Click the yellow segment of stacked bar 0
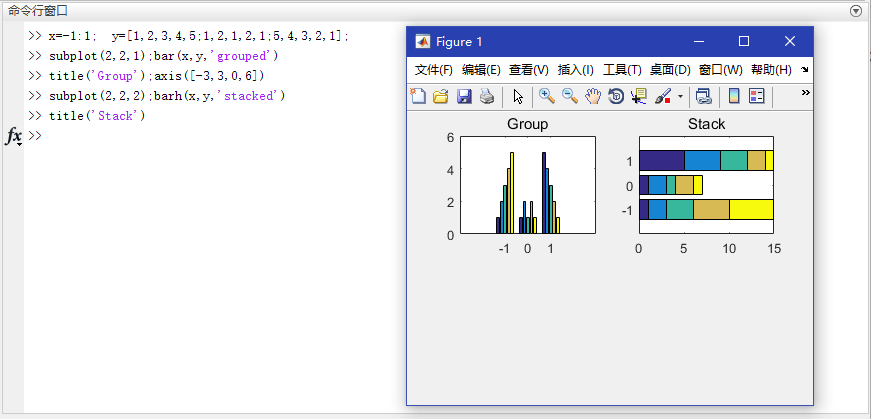The width and height of the screenshot is (871, 419). coord(698,185)
